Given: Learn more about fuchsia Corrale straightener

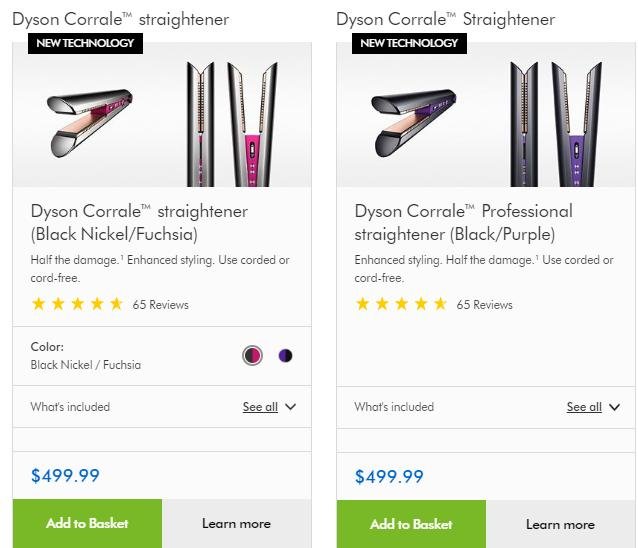Looking at the screenshot, I should click(x=236, y=524).
